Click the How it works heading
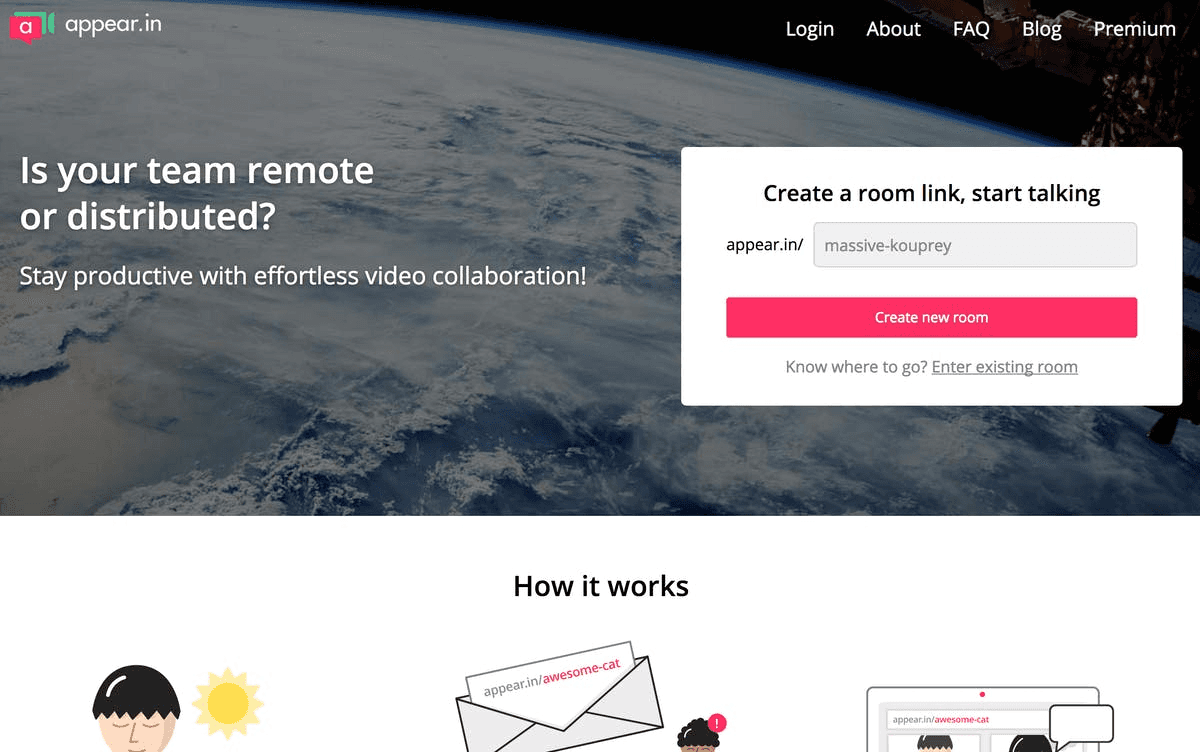This screenshot has height=752, width=1200. click(601, 585)
